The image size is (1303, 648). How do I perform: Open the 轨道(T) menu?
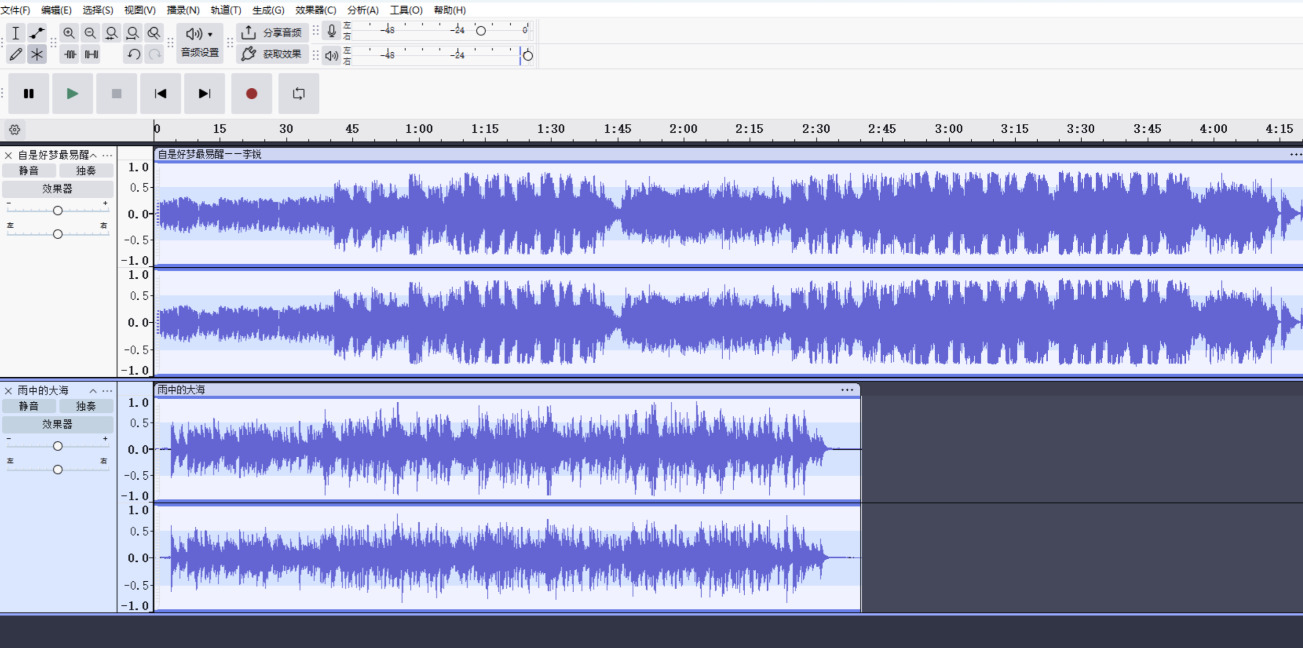click(x=226, y=10)
